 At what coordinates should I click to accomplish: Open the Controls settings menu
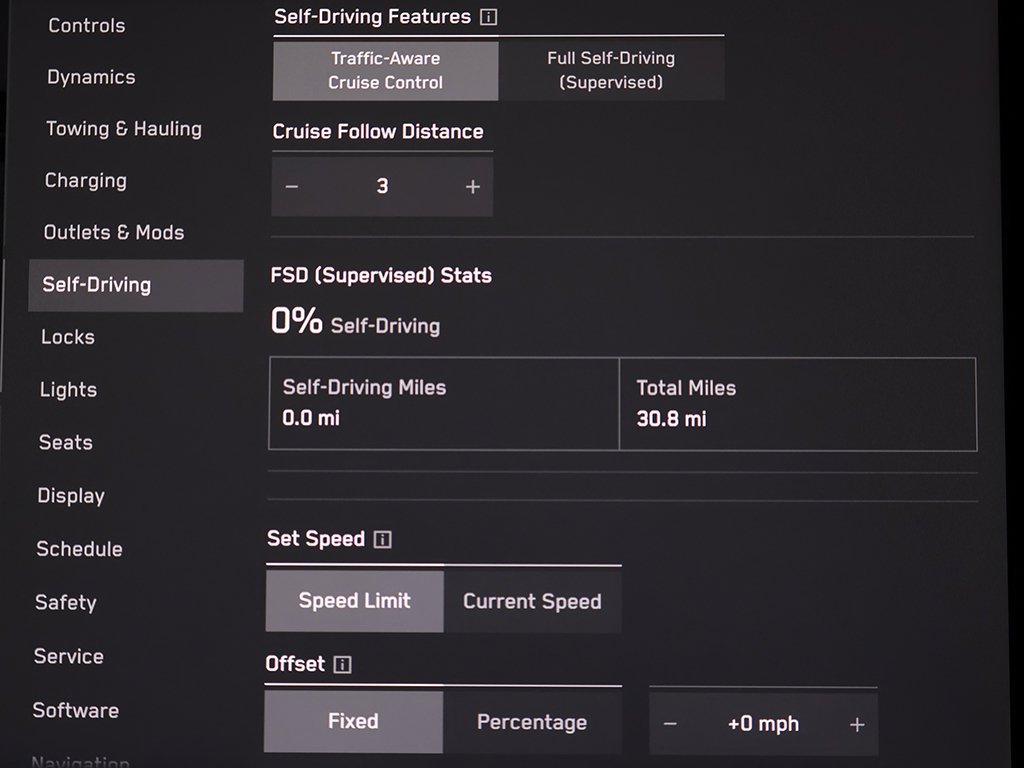tap(87, 25)
